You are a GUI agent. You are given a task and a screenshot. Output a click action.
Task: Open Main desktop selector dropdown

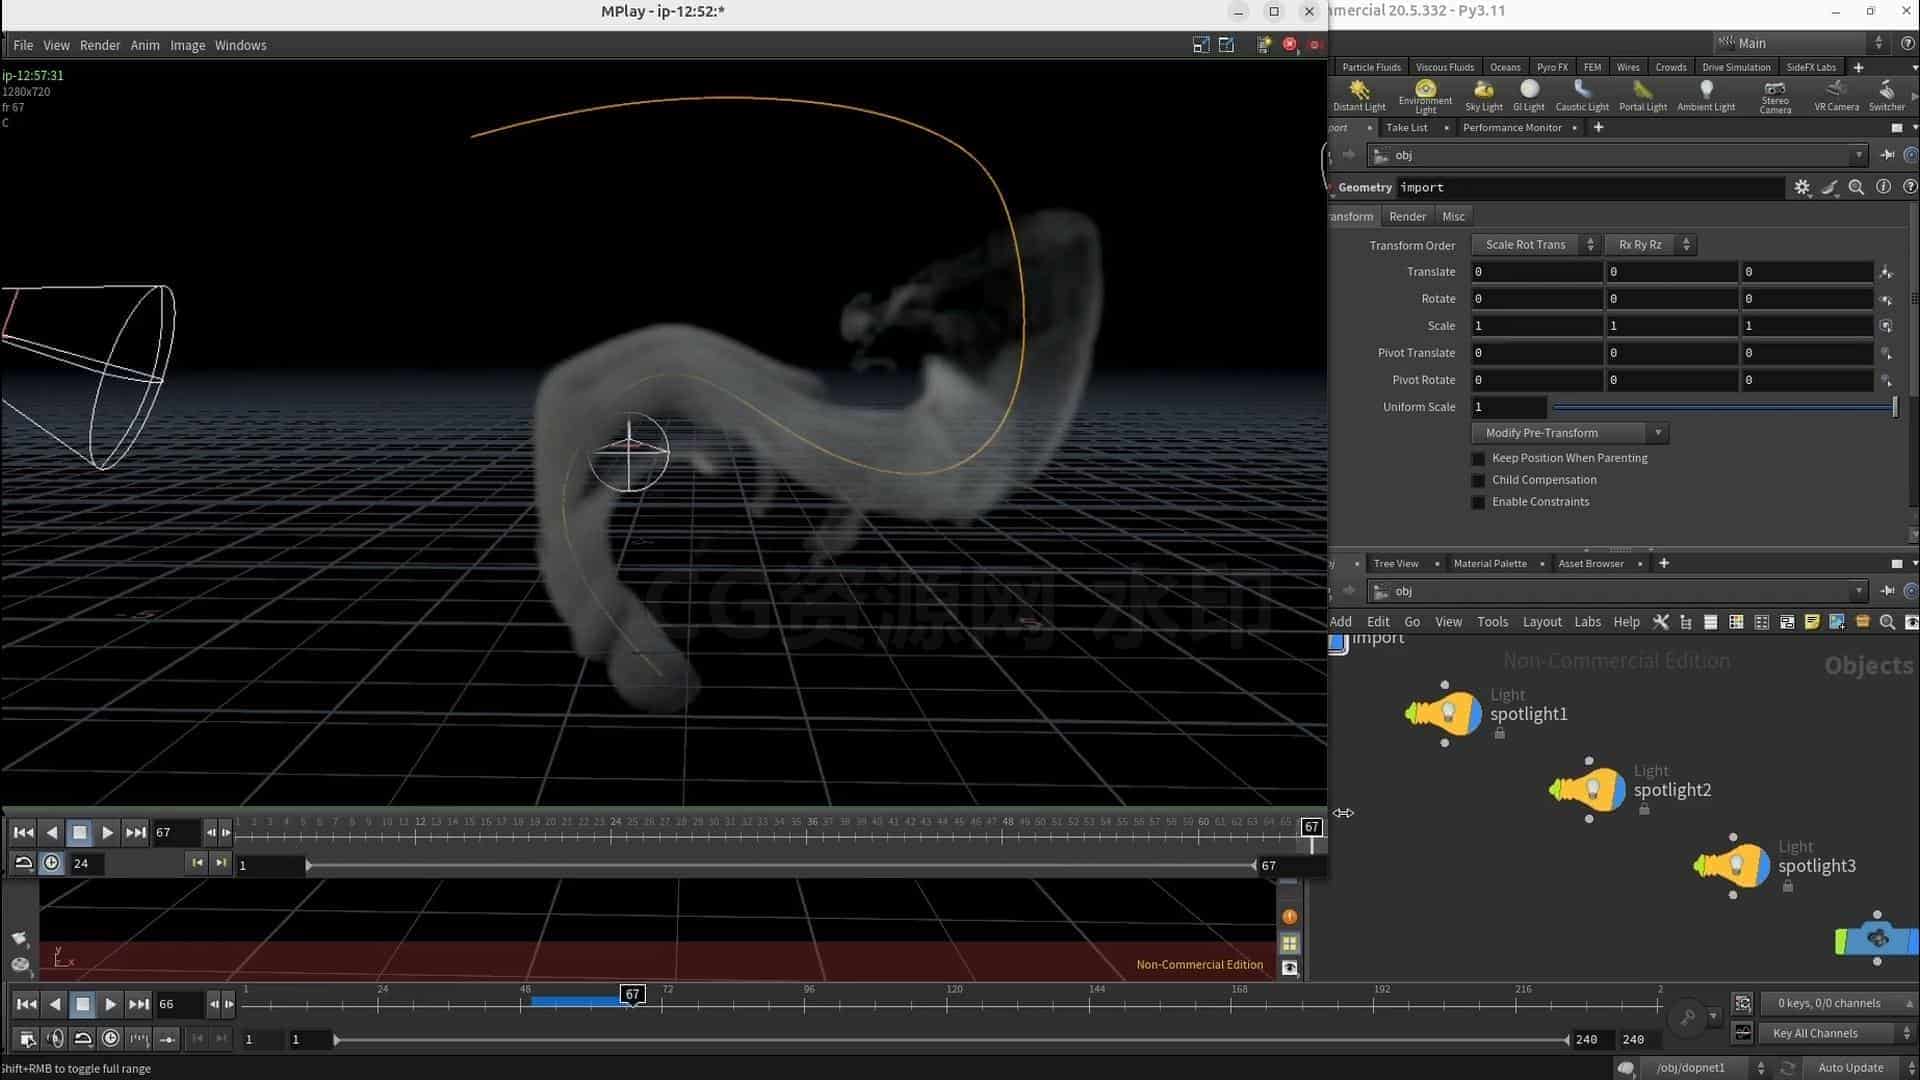coord(1800,43)
